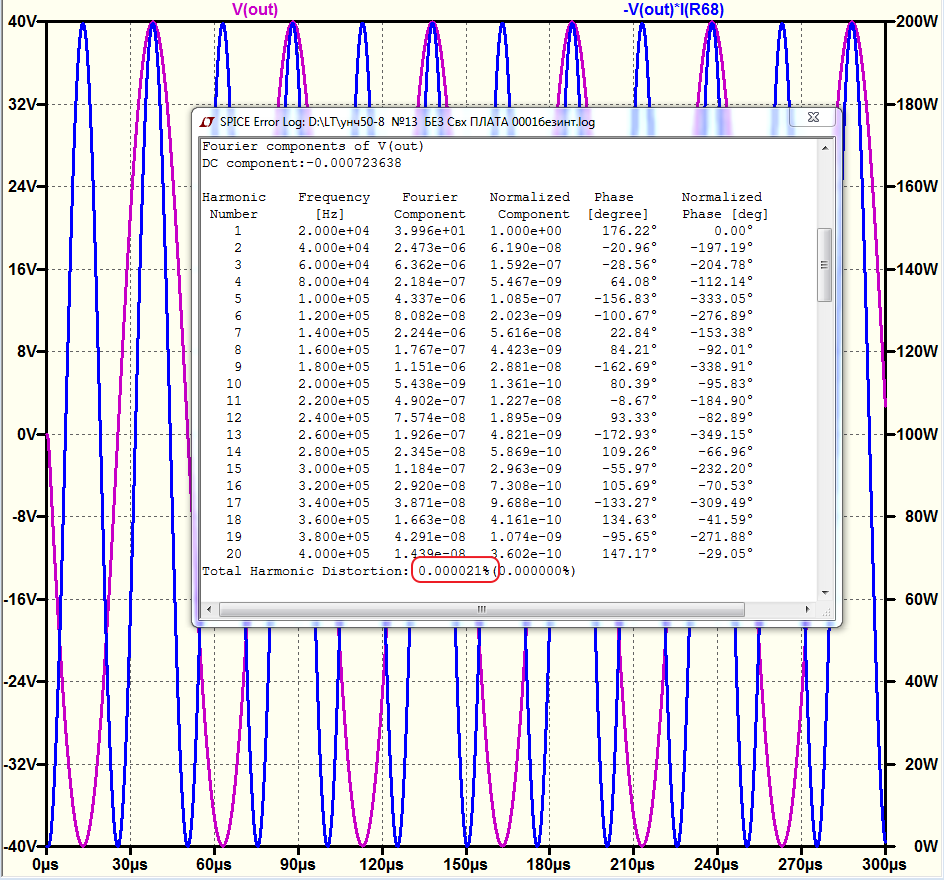This screenshot has height=880, width=944.
Task: Click the resize grip of log window
Action: (827, 612)
